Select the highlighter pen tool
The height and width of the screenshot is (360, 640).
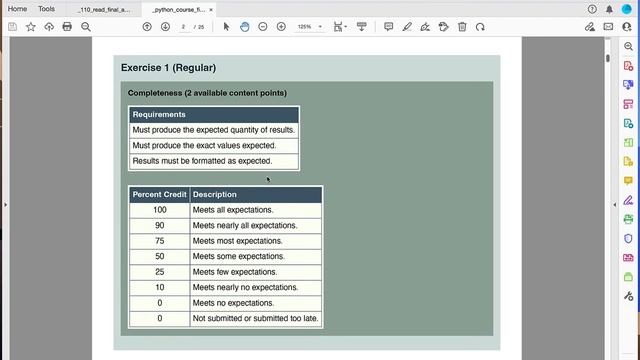pos(407,27)
